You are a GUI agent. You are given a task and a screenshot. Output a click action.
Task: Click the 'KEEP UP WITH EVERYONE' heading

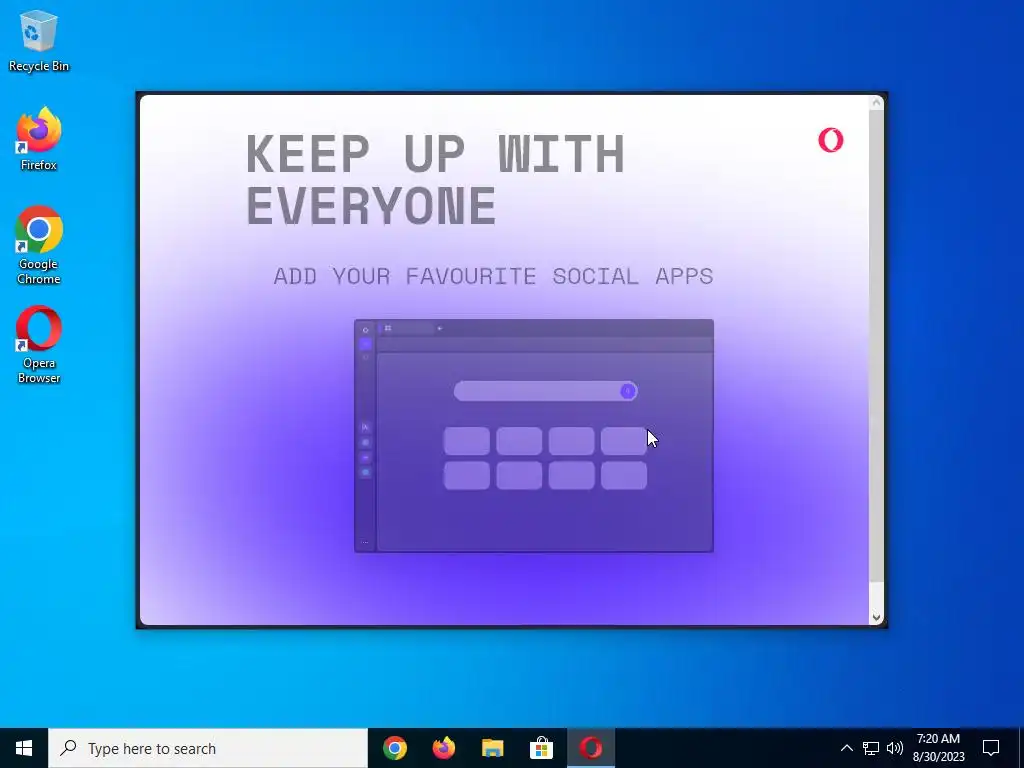point(435,179)
